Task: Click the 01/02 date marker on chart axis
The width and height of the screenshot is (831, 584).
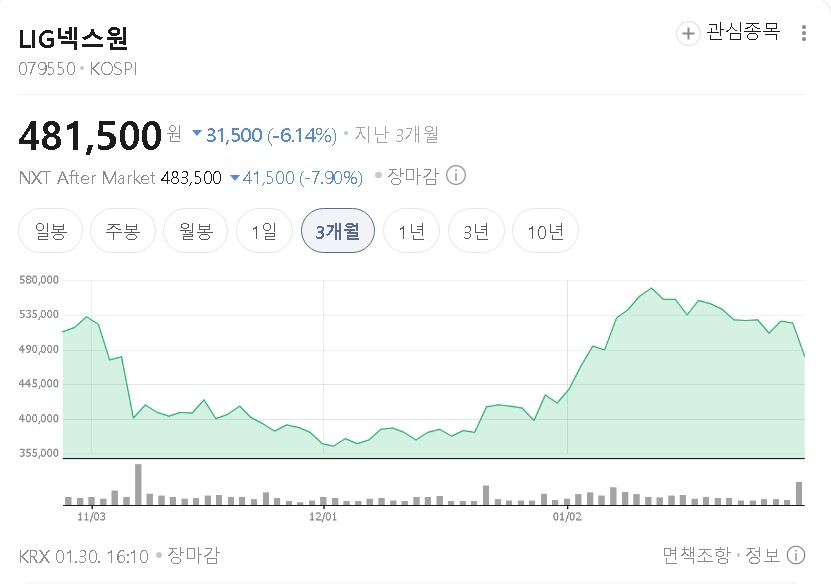Action: [567, 517]
